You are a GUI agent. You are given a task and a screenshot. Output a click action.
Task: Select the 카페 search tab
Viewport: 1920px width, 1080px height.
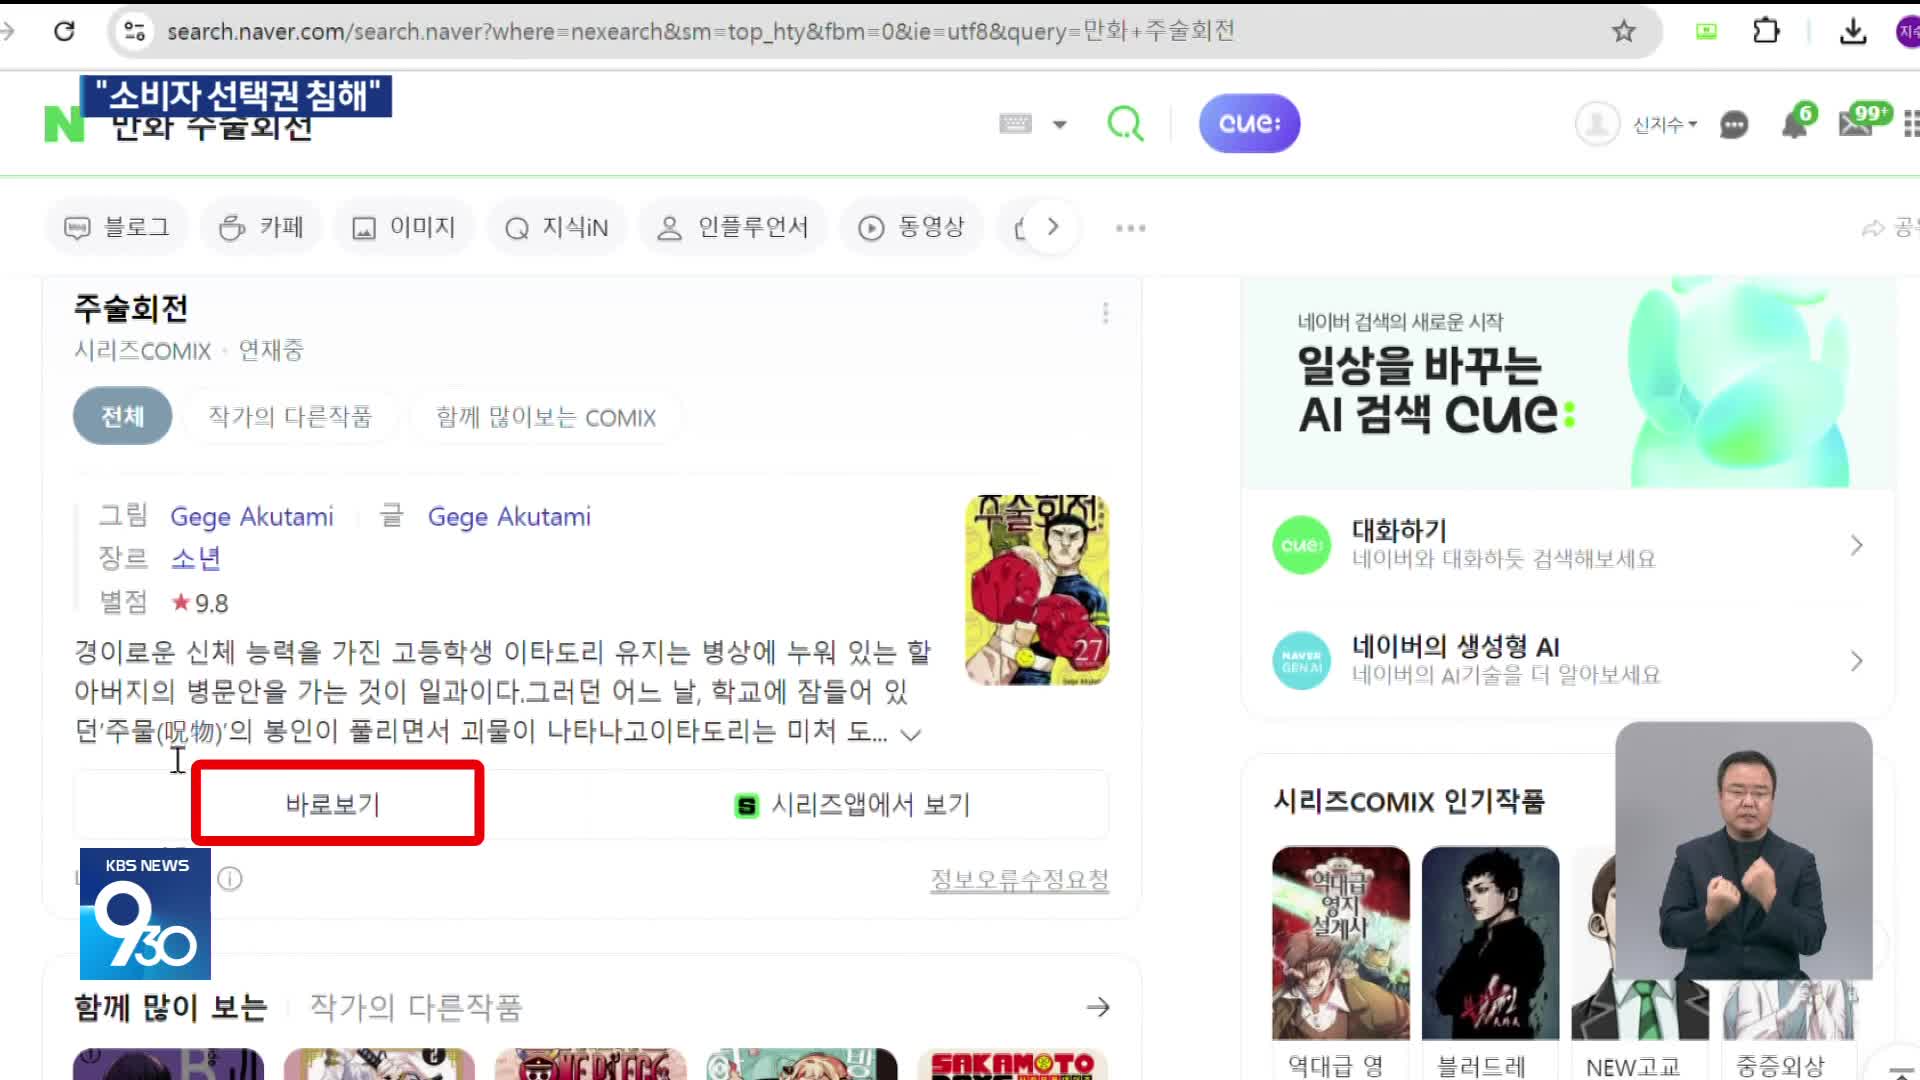coord(261,227)
